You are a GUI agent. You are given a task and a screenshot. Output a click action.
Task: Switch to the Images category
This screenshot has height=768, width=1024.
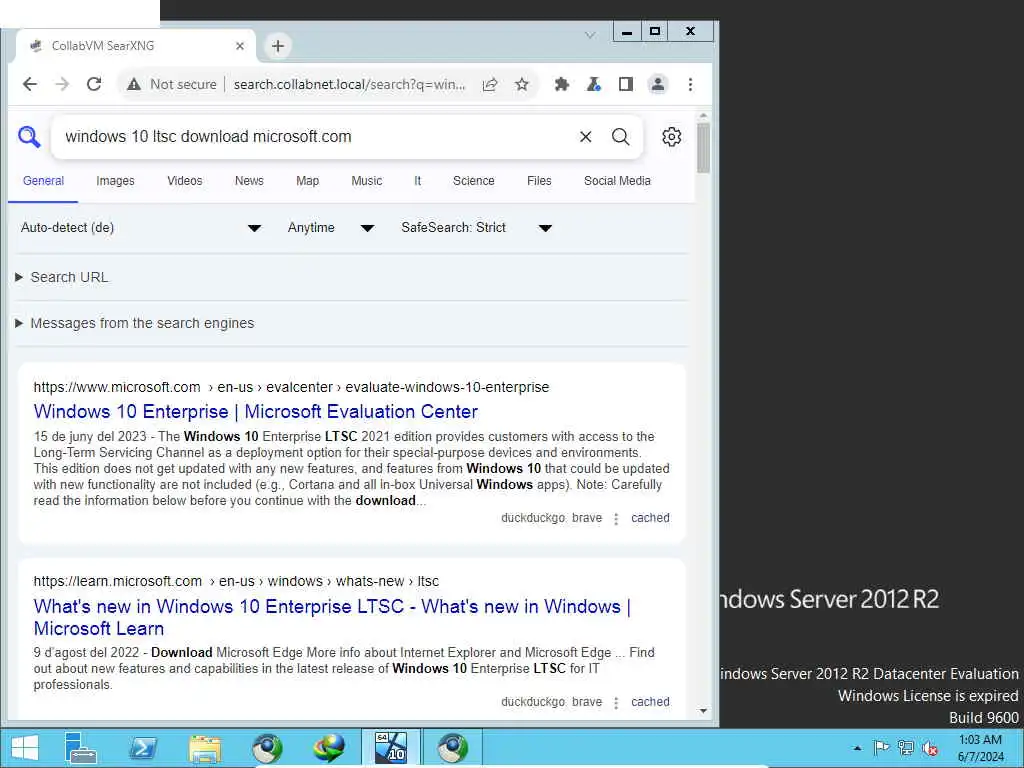point(115,181)
